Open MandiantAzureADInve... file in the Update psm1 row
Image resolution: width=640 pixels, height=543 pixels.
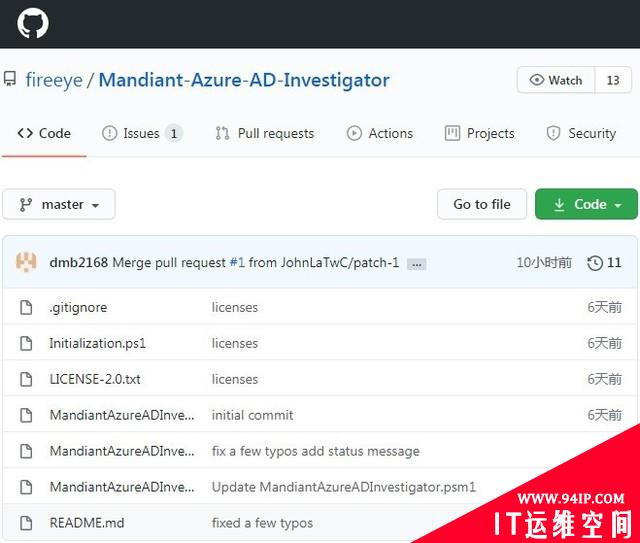(122, 487)
